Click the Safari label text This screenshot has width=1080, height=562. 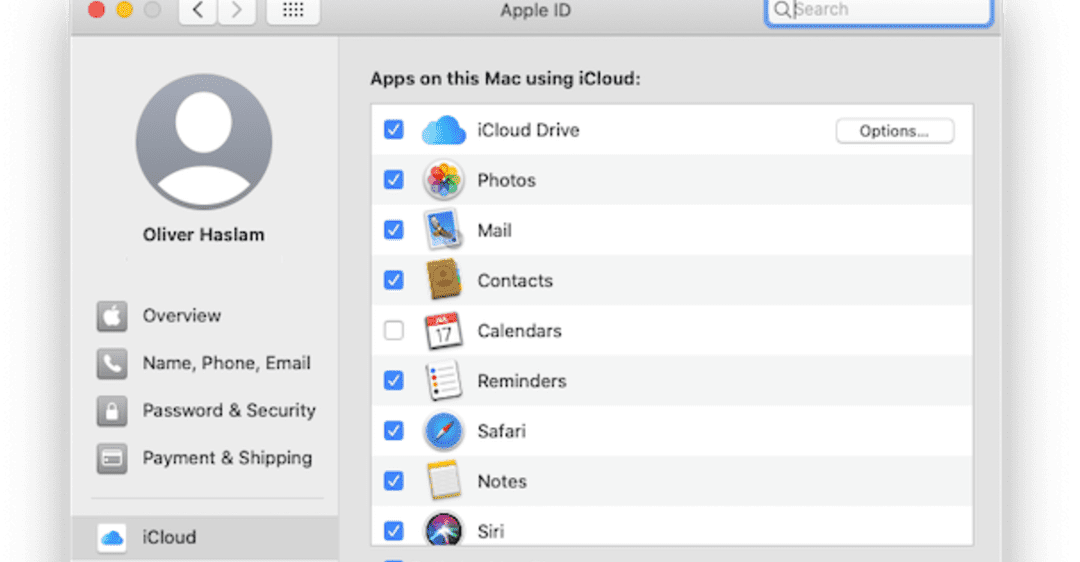(501, 432)
